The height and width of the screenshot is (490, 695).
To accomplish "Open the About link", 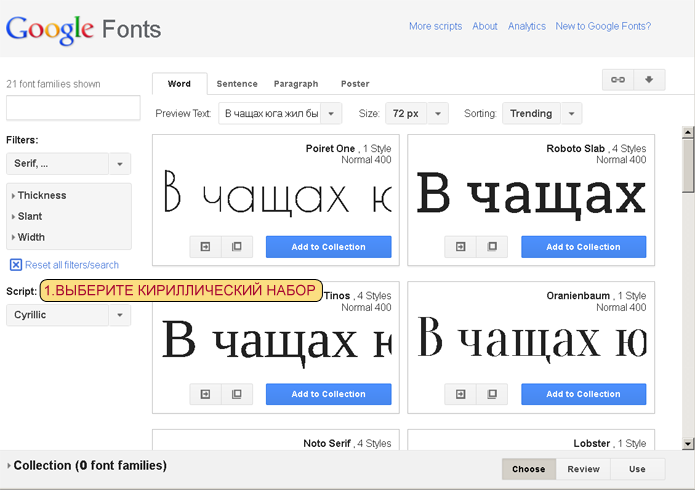I will [484, 26].
